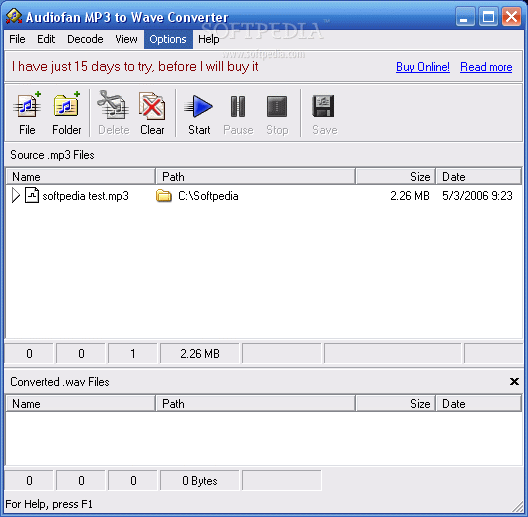Click the converted files Path column header

pyautogui.click(x=256, y=403)
